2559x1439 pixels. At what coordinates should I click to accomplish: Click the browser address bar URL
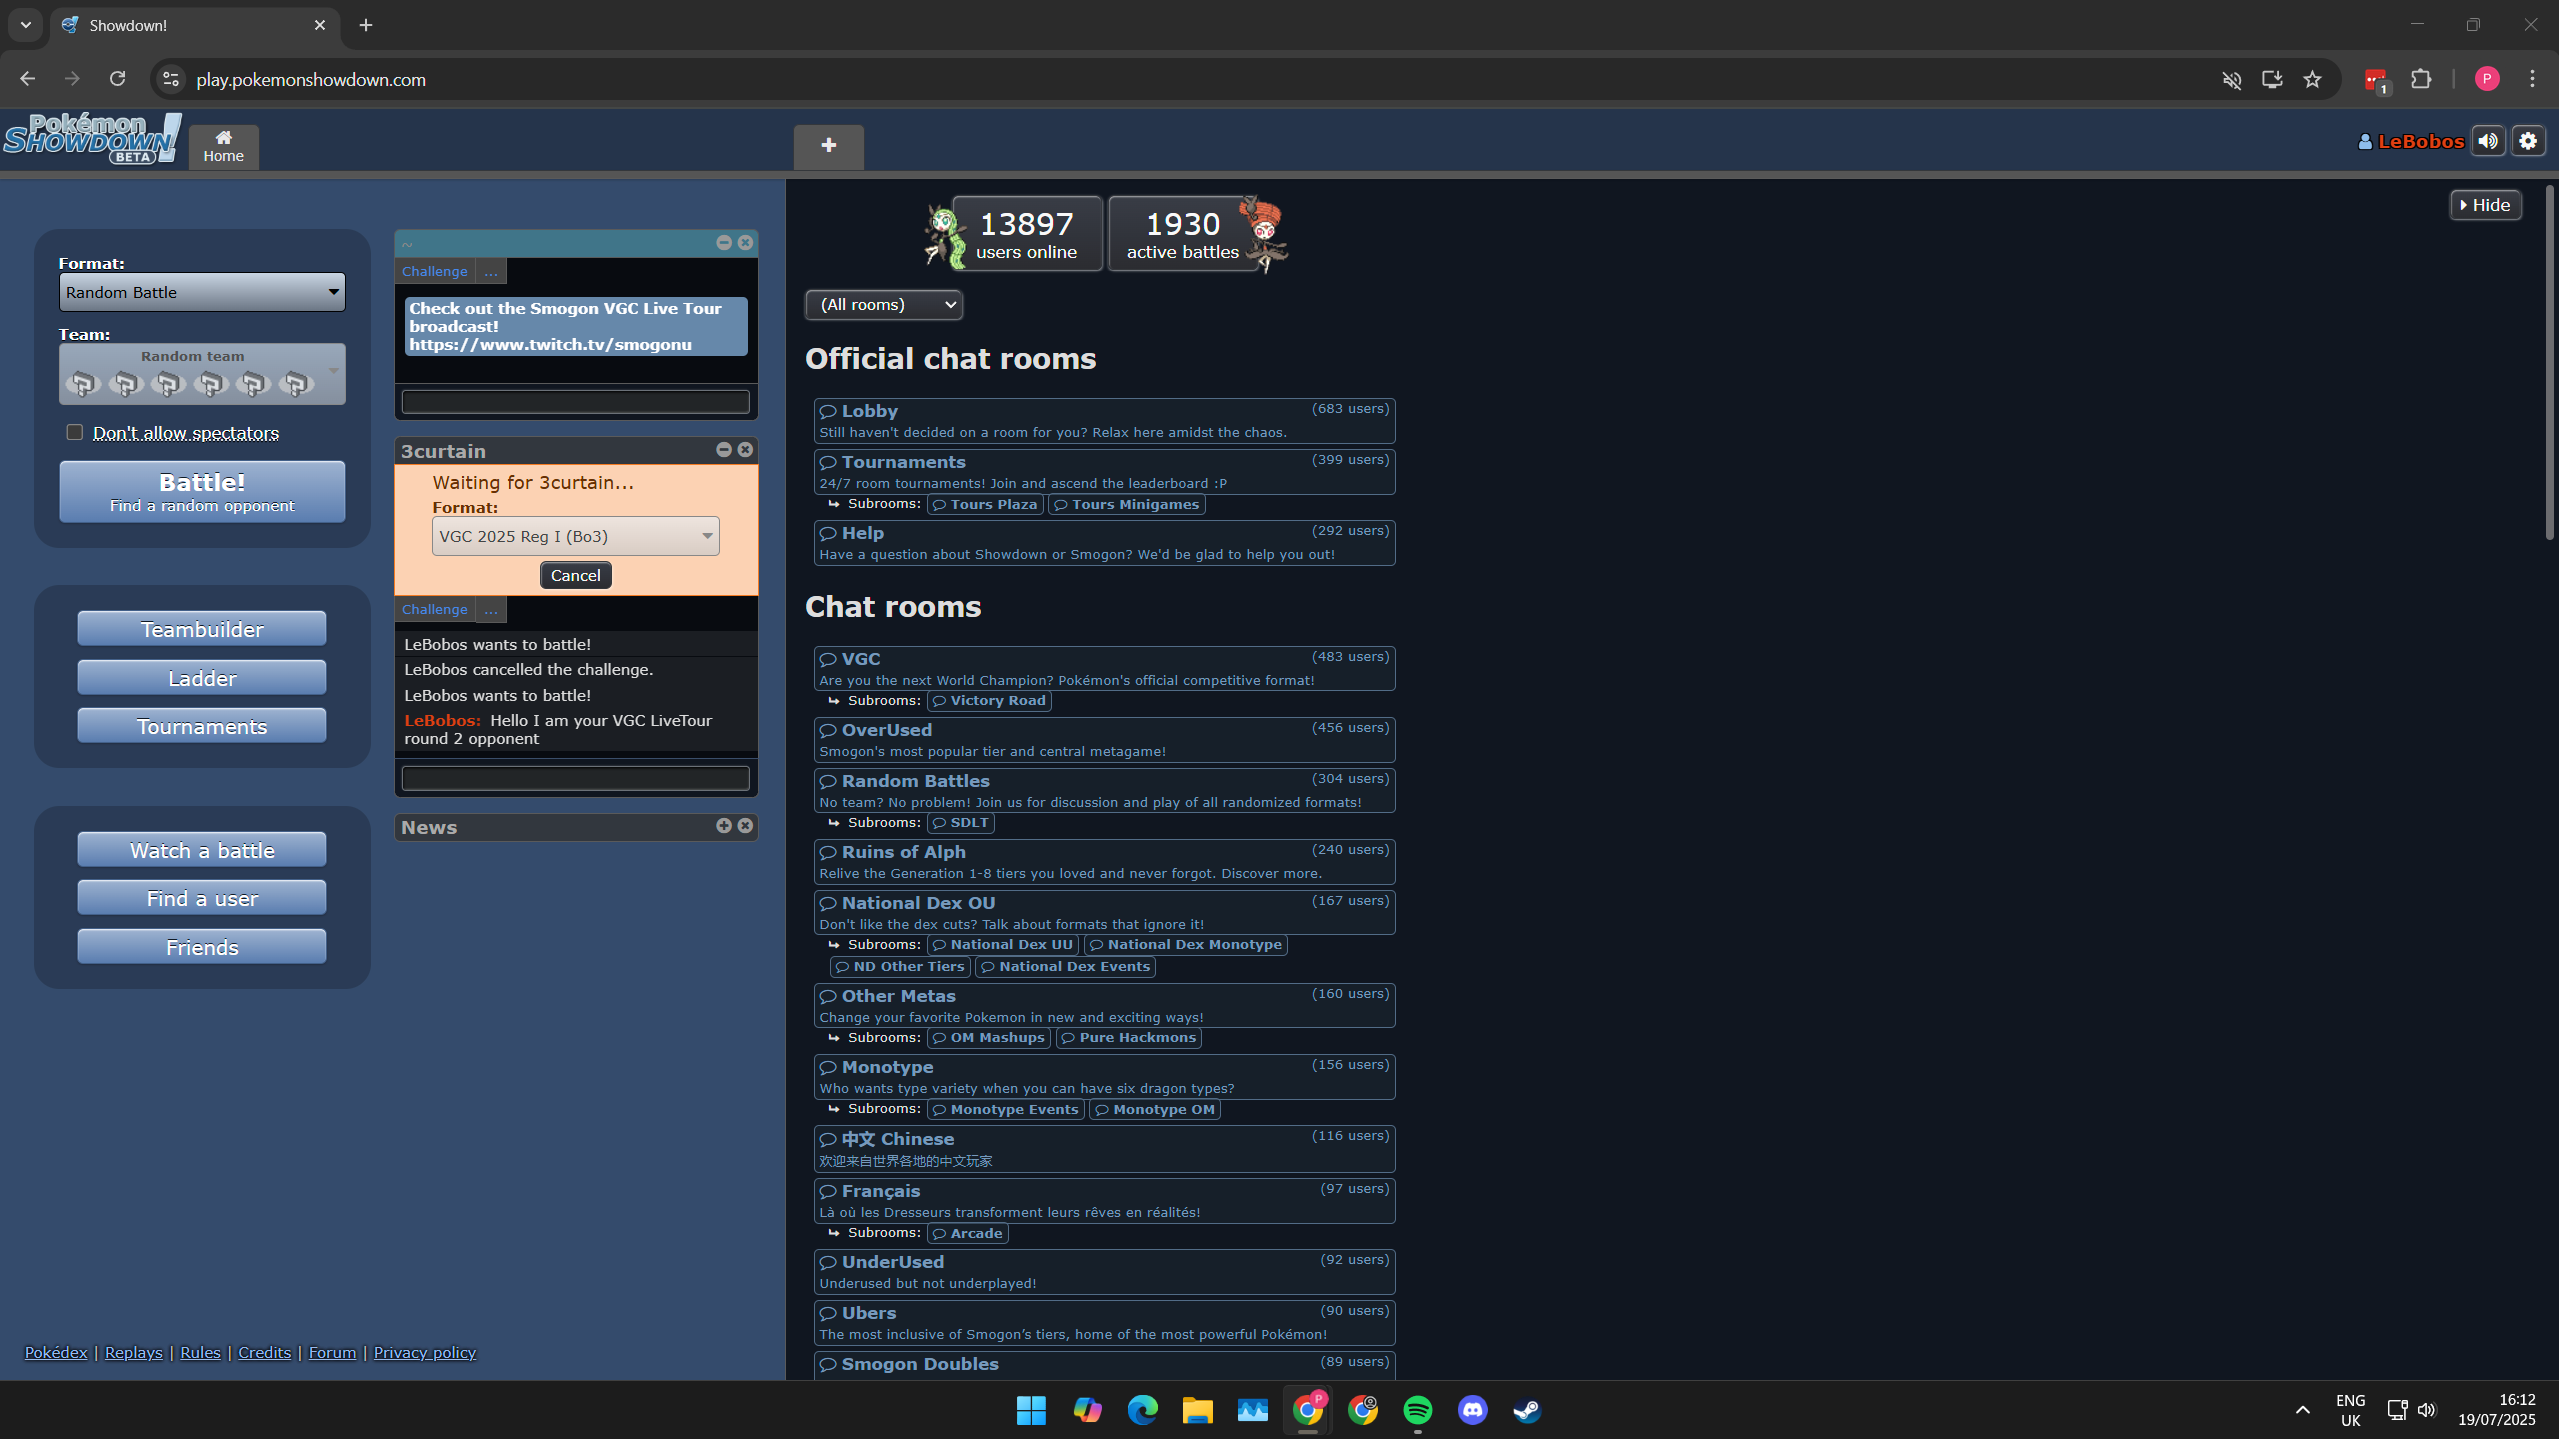coord(311,79)
